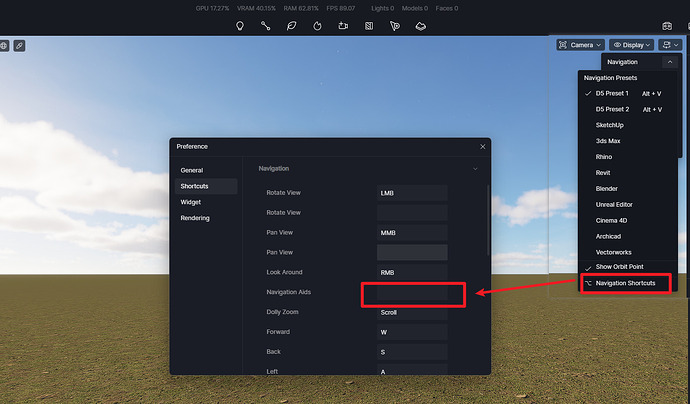Viewport: 690px width, 404px height.
Task: Select D5 Preset 2 navigation preset
Action: (612, 109)
